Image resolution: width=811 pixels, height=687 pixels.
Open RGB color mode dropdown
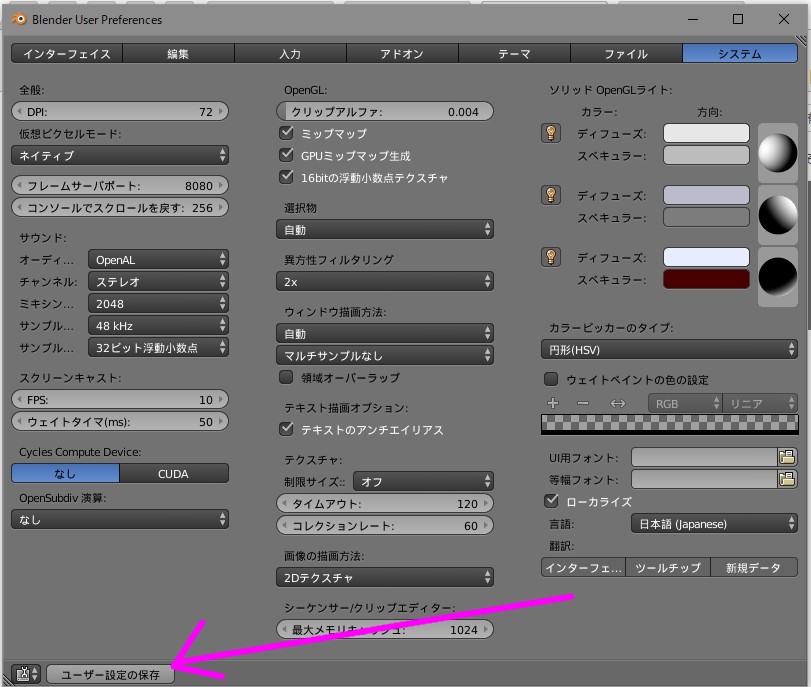(x=685, y=404)
